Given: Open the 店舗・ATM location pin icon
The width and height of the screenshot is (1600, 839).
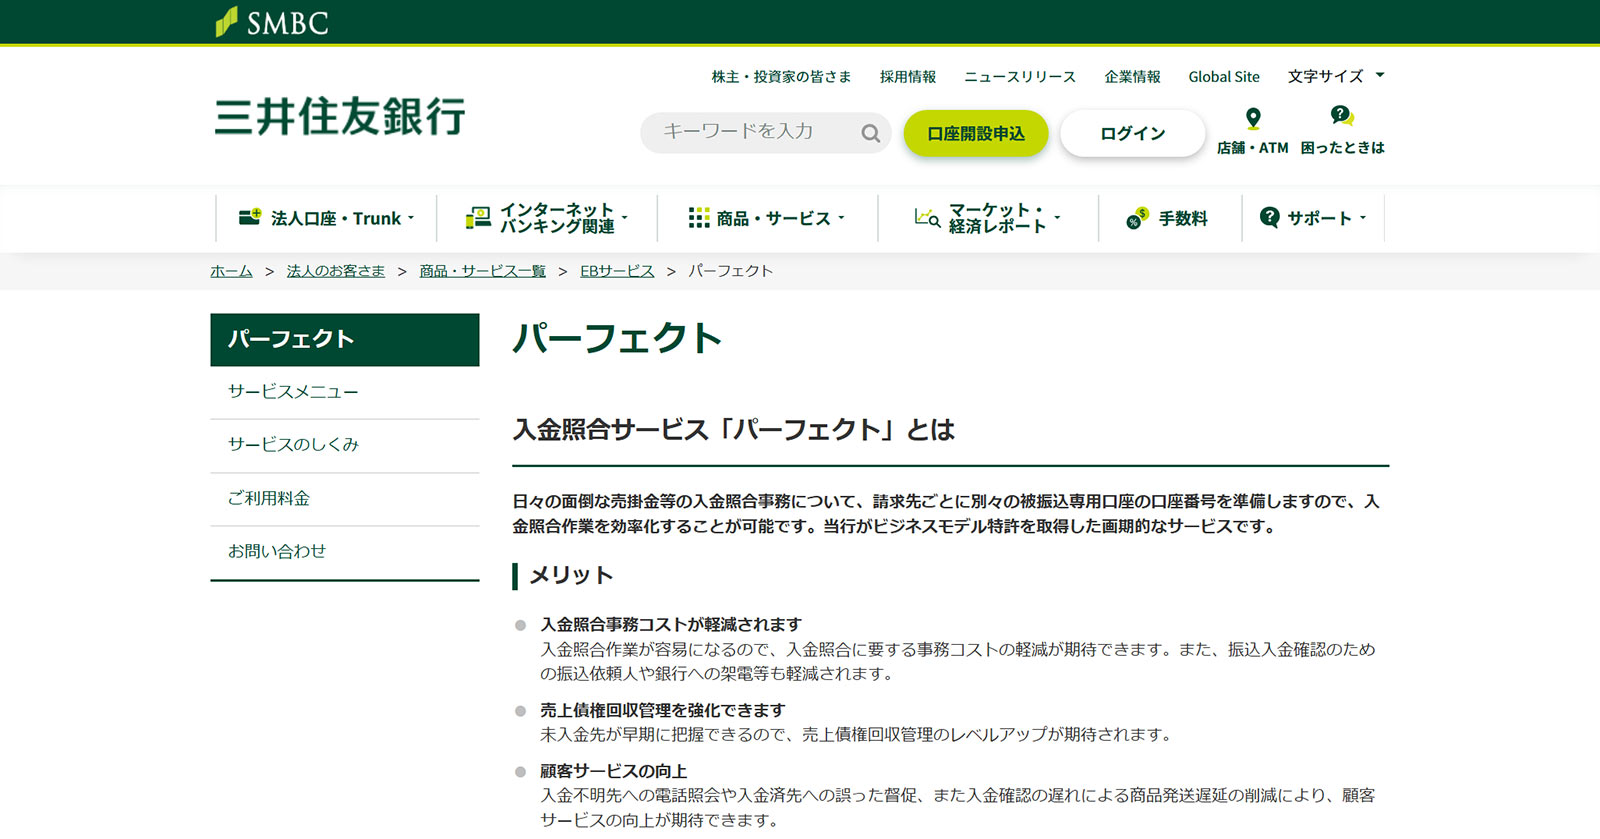Looking at the screenshot, I should (x=1253, y=119).
